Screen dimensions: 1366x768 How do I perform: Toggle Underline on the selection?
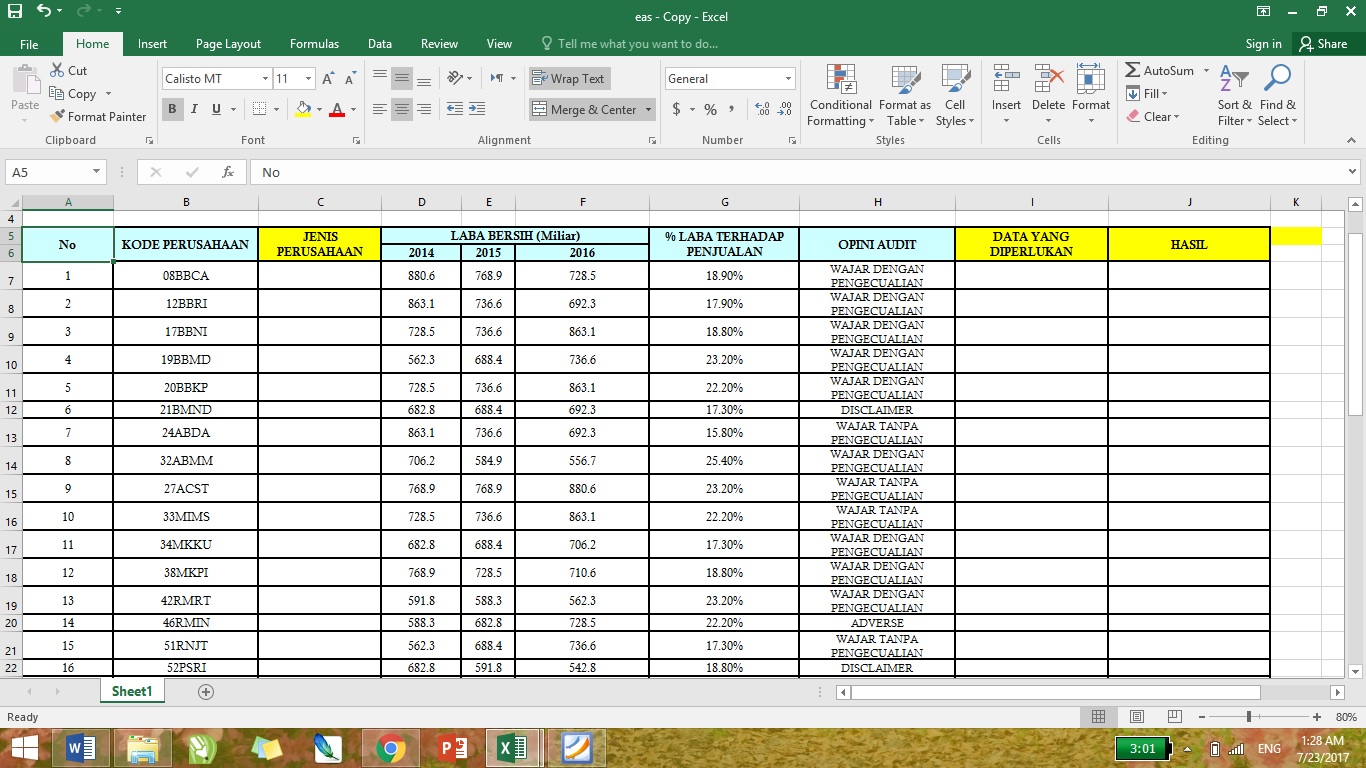point(214,109)
